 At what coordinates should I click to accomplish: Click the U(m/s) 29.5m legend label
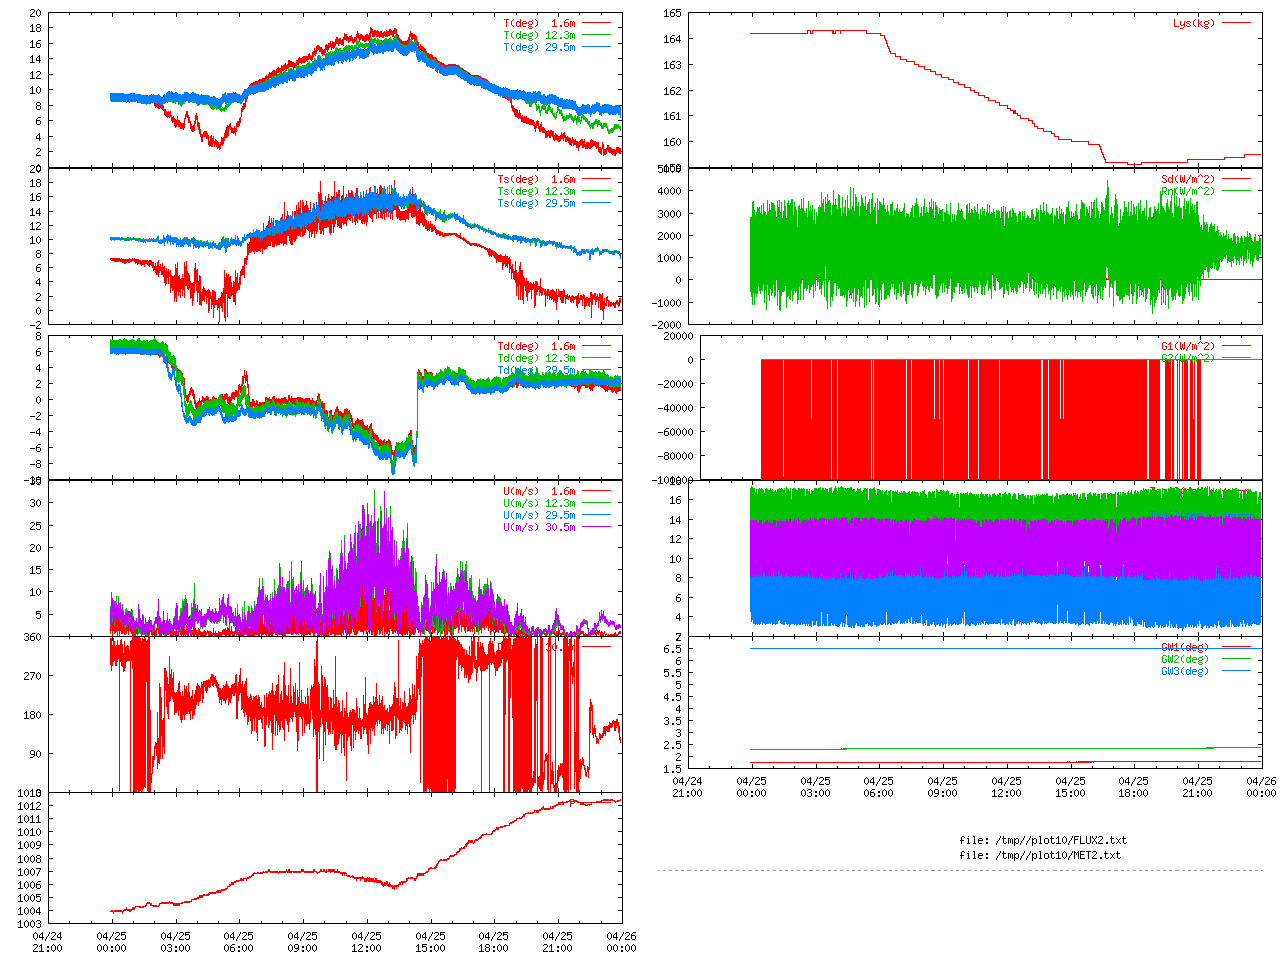click(x=539, y=515)
